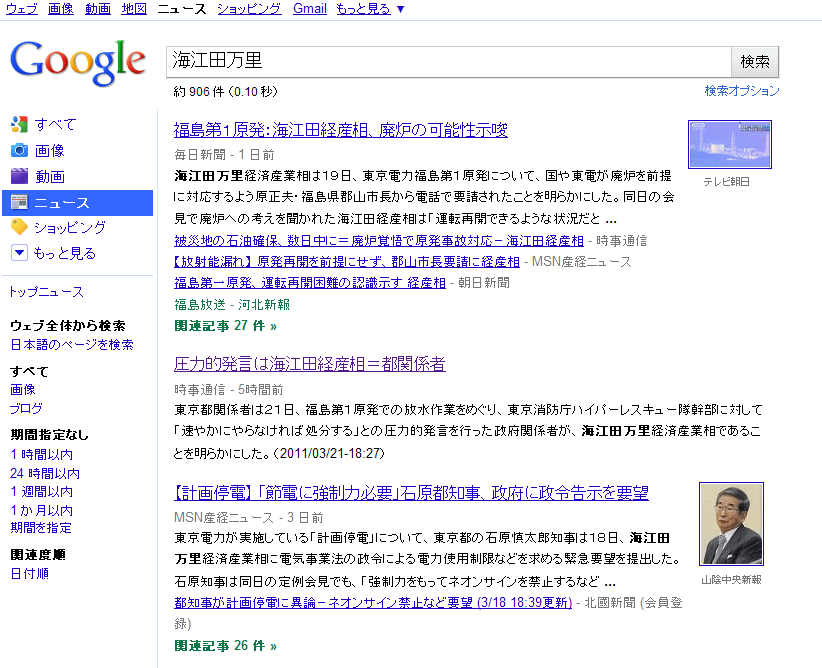
Task: Click the search box containing 海江田万里
Action: (449, 62)
